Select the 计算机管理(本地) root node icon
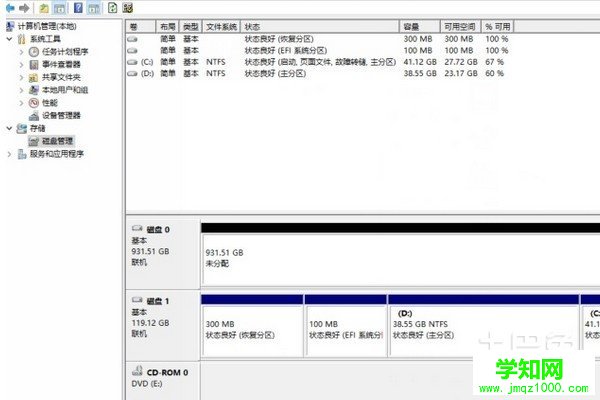Screen dimensions: 600x400 click(x=11, y=26)
